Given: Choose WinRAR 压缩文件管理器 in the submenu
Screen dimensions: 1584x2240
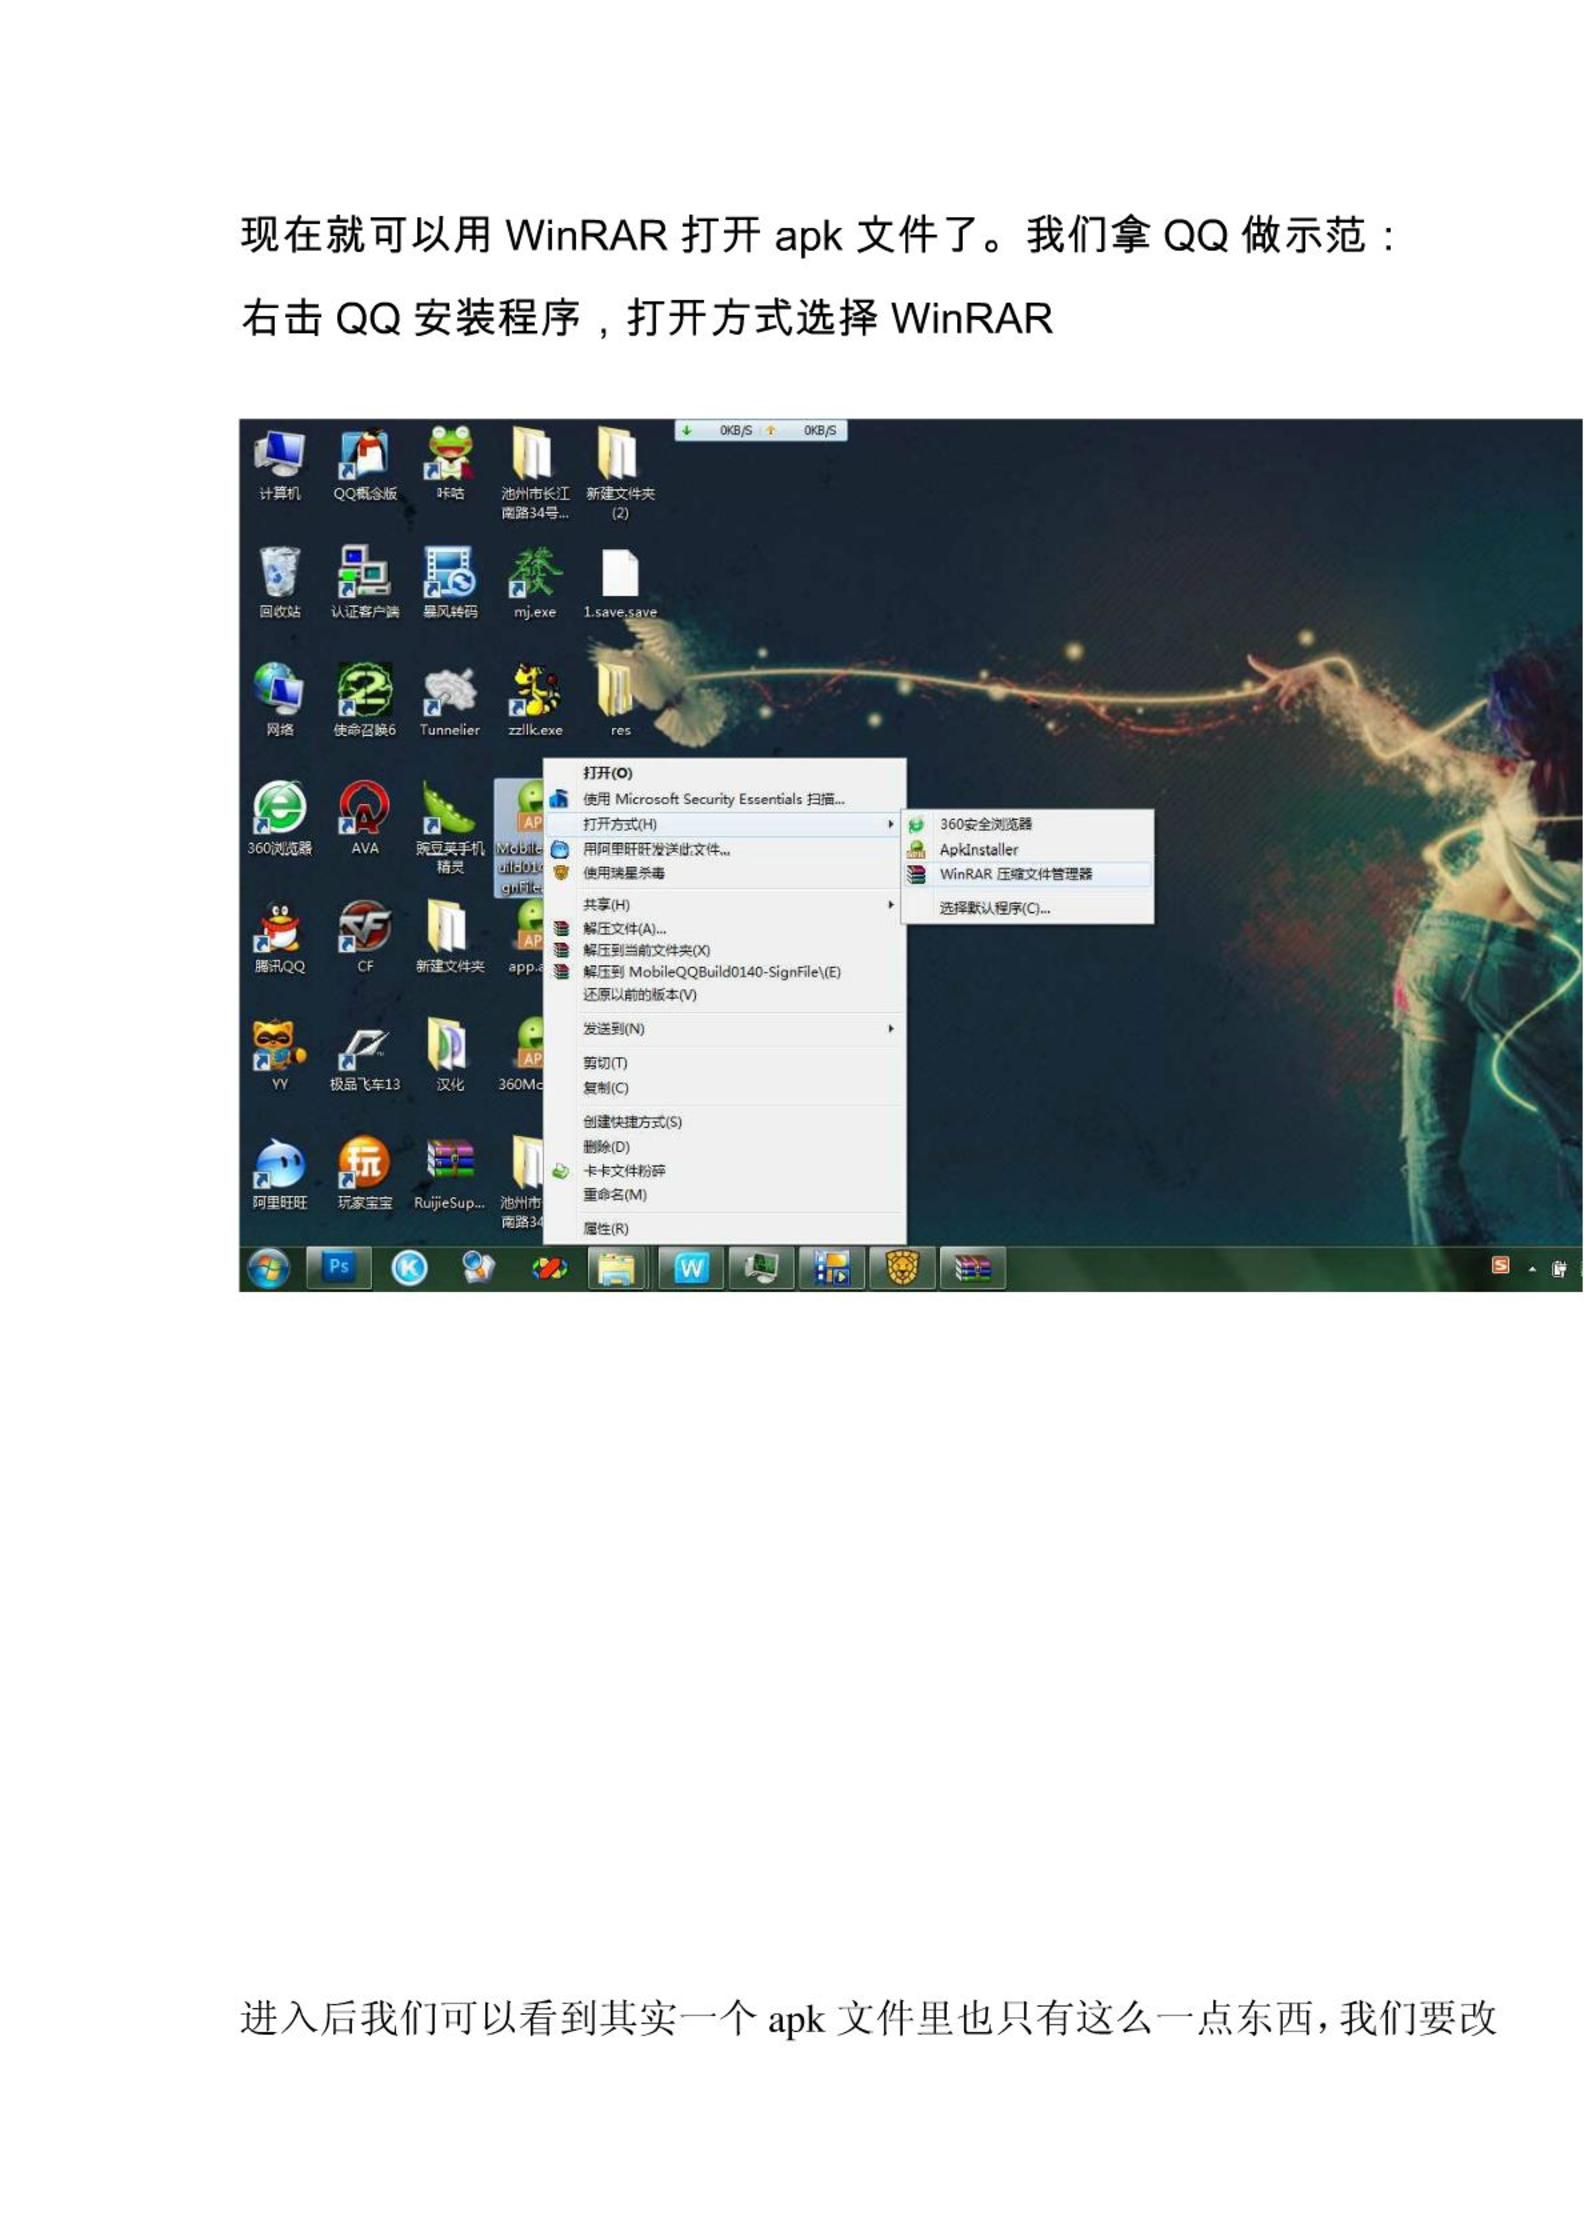Looking at the screenshot, I should pos(1015,874).
